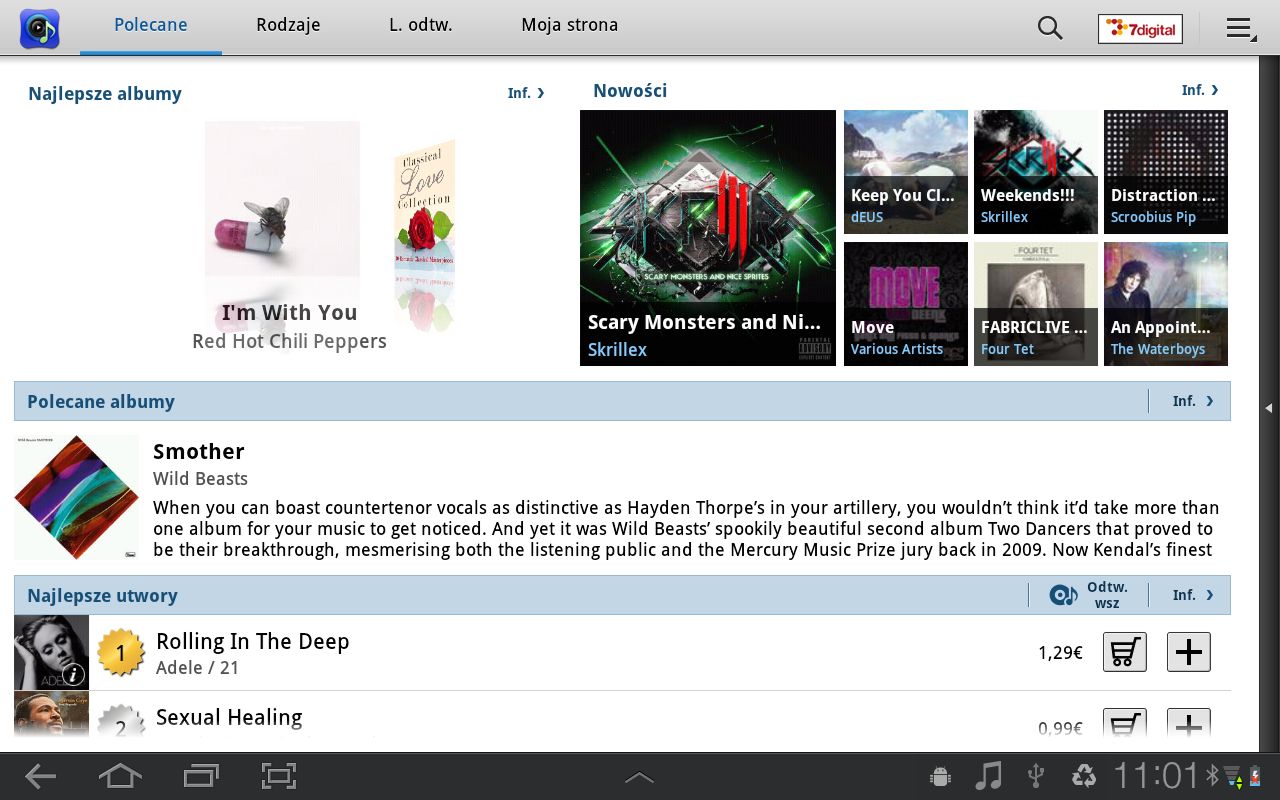
Task: Open the Moja strona tab
Action: pos(570,26)
